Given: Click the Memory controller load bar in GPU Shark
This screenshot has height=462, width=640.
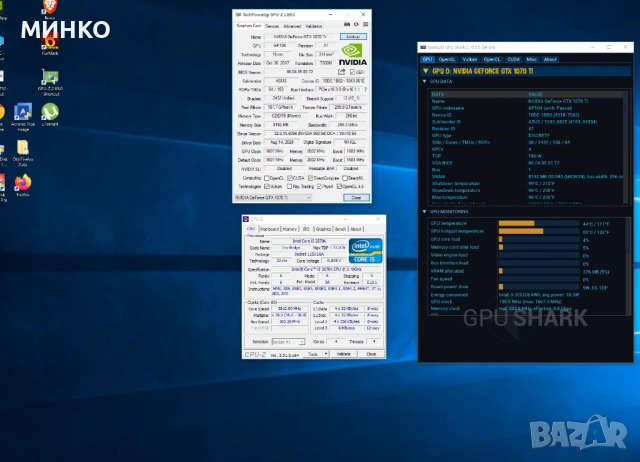Looking at the screenshot, I should click(538, 247).
